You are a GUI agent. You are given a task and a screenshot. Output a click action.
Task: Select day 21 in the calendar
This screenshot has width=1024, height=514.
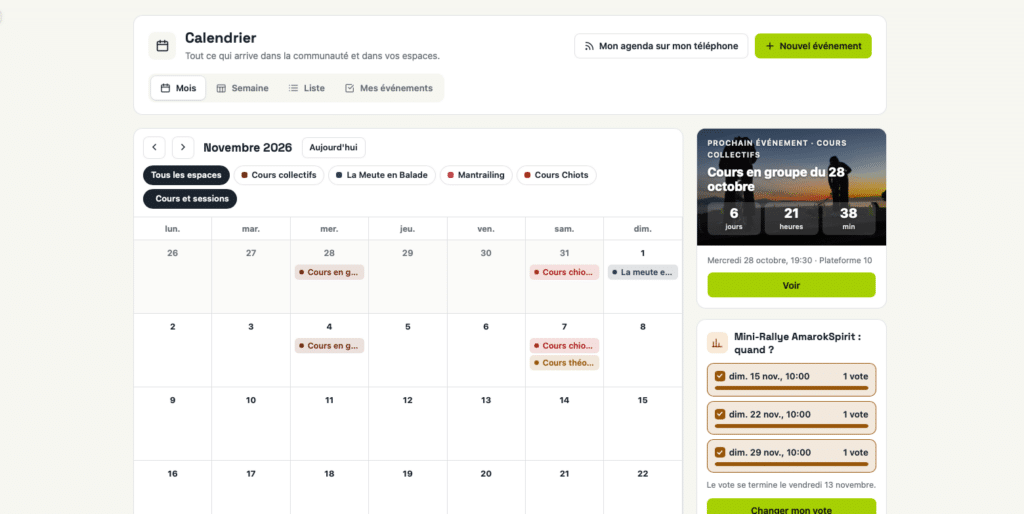(564, 474)
